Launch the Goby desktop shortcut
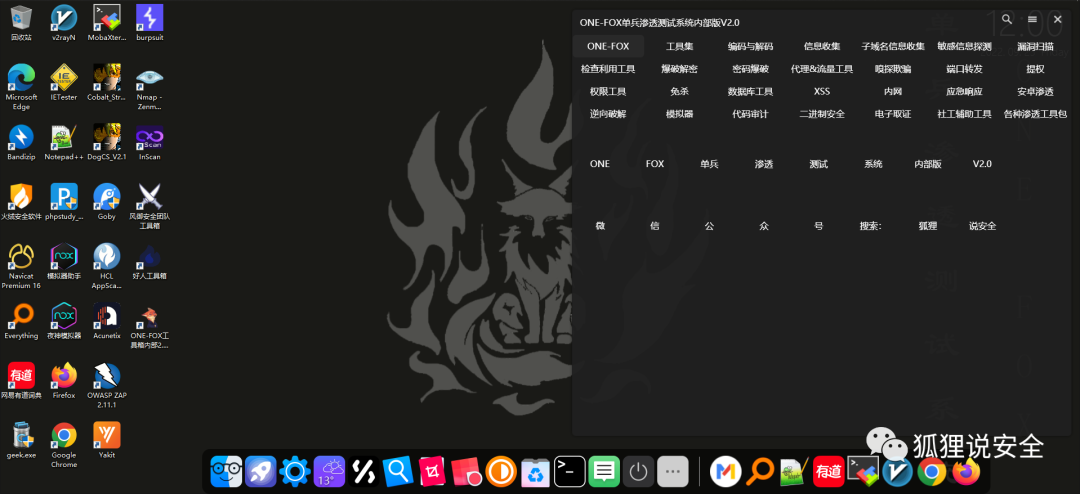Image resolution: width=1080 pixels, height=494 pixels. [x=107, y=202]
